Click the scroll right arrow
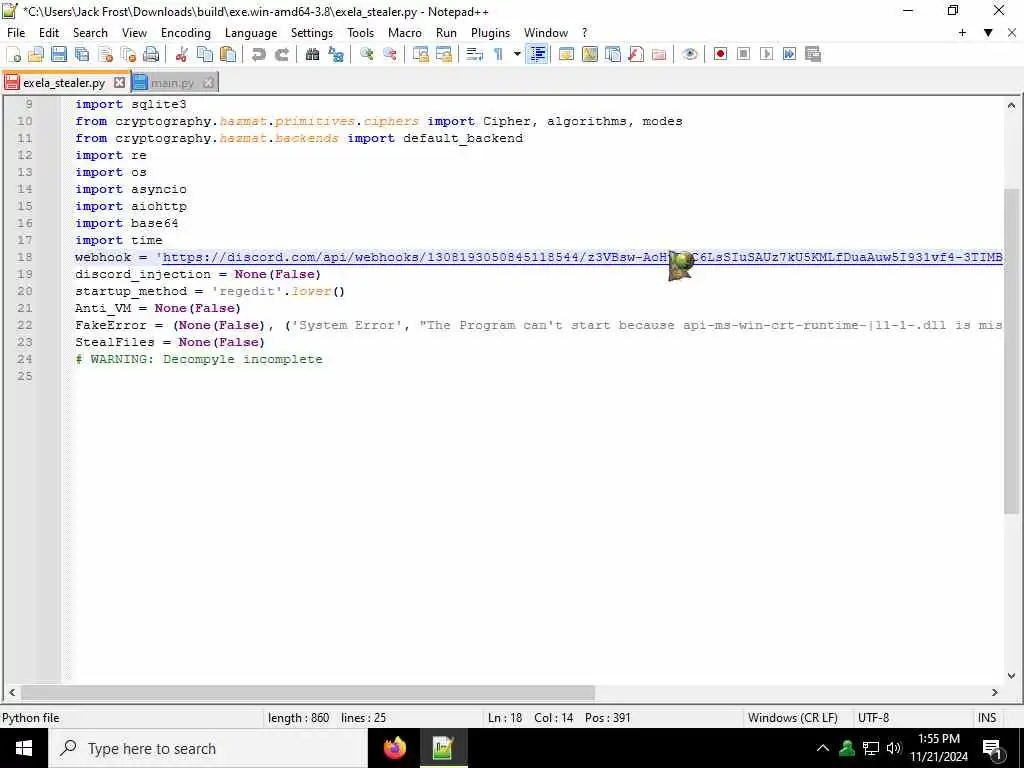 995,692
